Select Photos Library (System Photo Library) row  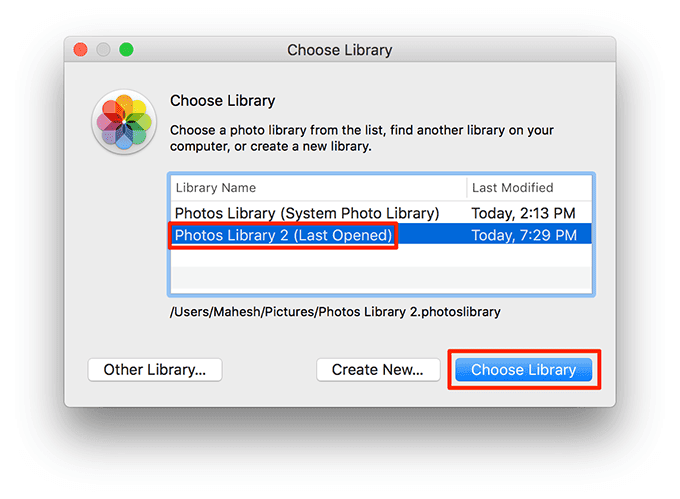tap(381, 213)
